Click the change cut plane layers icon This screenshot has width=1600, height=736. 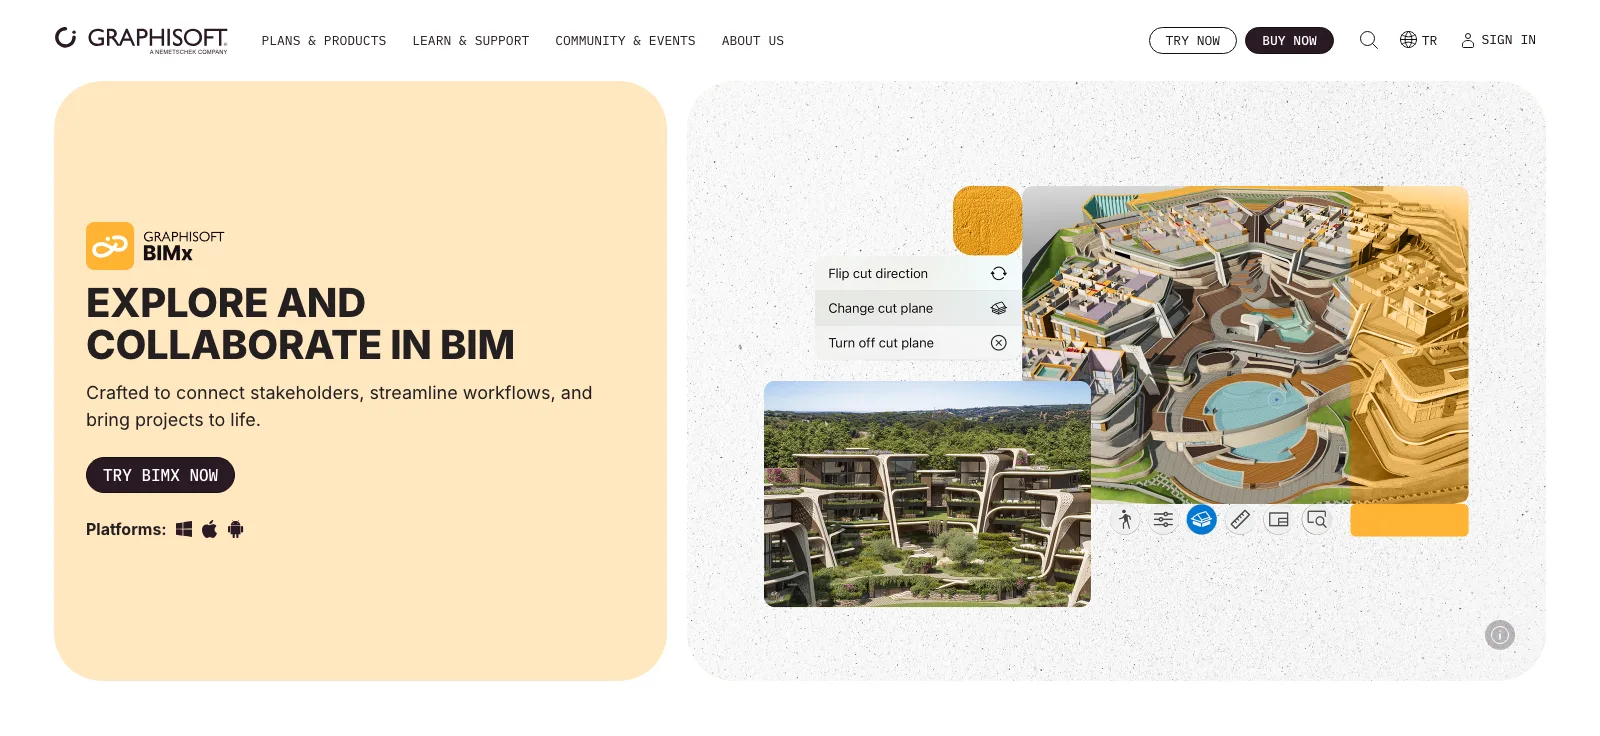pos(998,308)
